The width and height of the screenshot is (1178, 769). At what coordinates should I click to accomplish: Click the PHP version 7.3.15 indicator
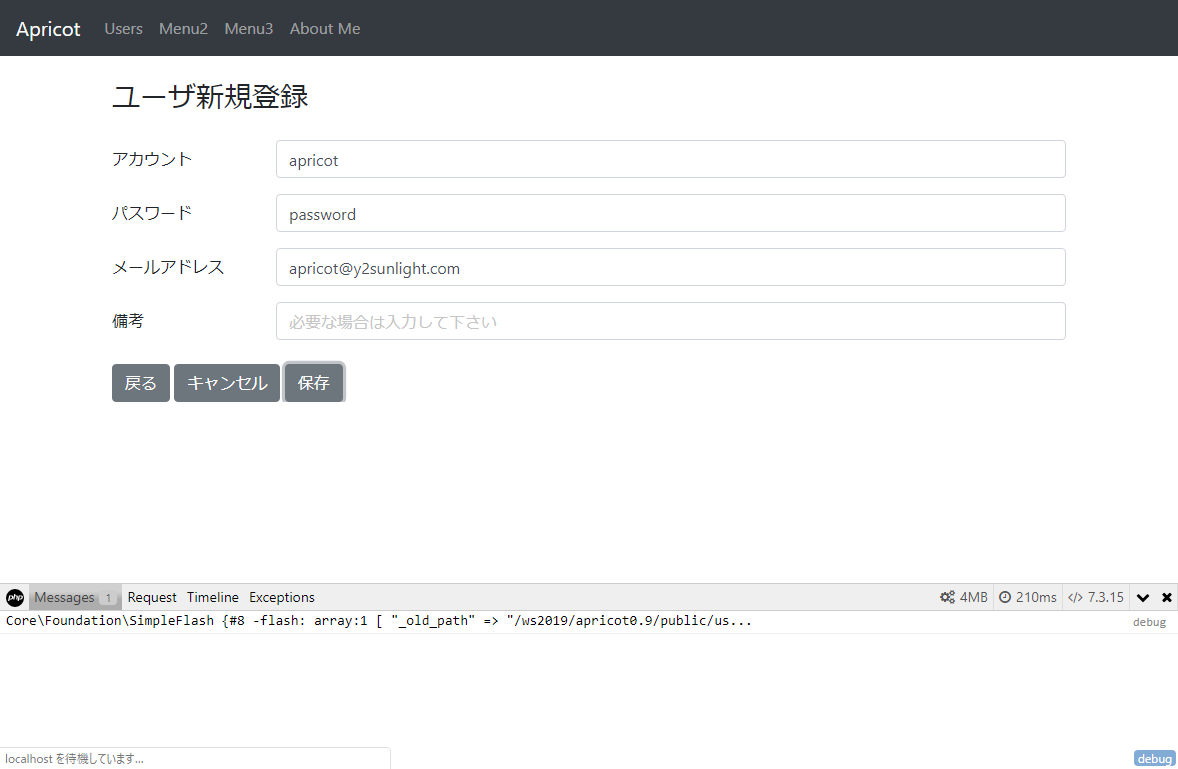tap(1096, 597)
